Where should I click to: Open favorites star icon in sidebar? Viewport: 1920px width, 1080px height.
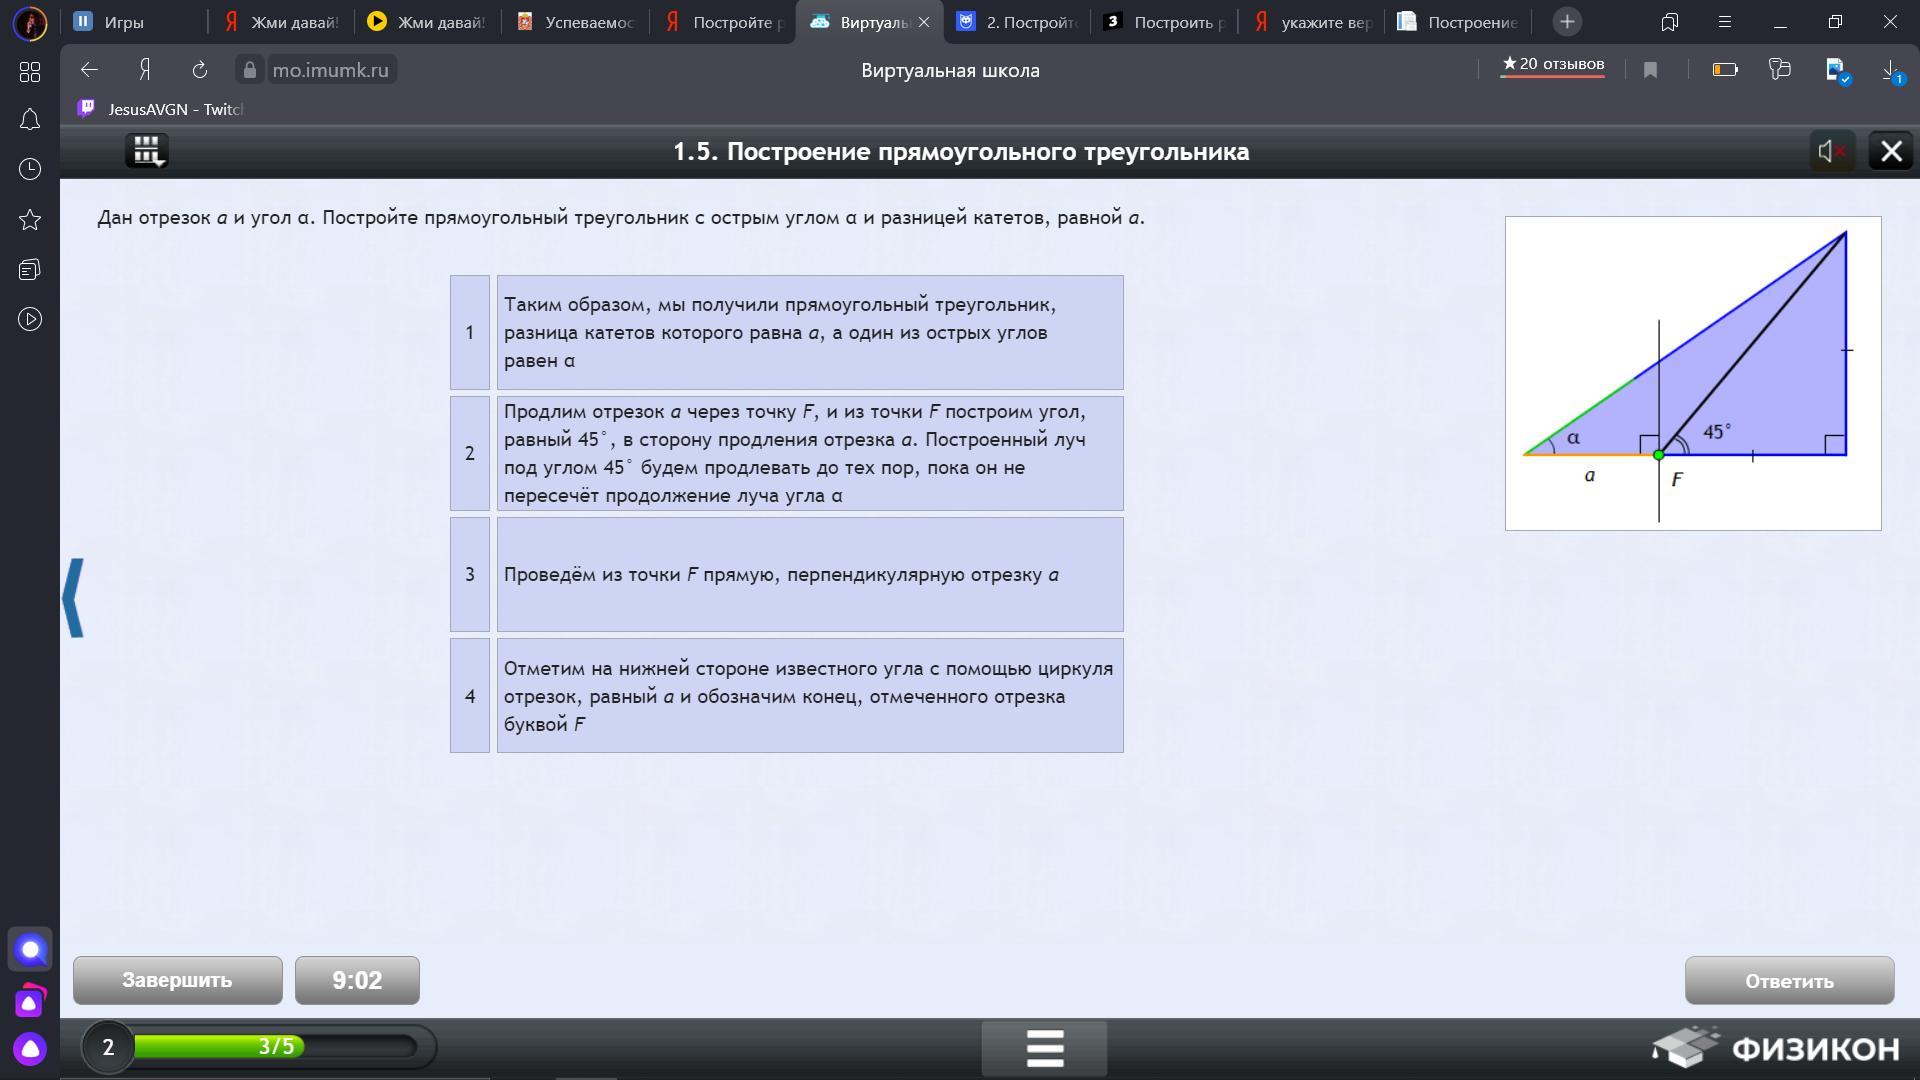(30, 219)
